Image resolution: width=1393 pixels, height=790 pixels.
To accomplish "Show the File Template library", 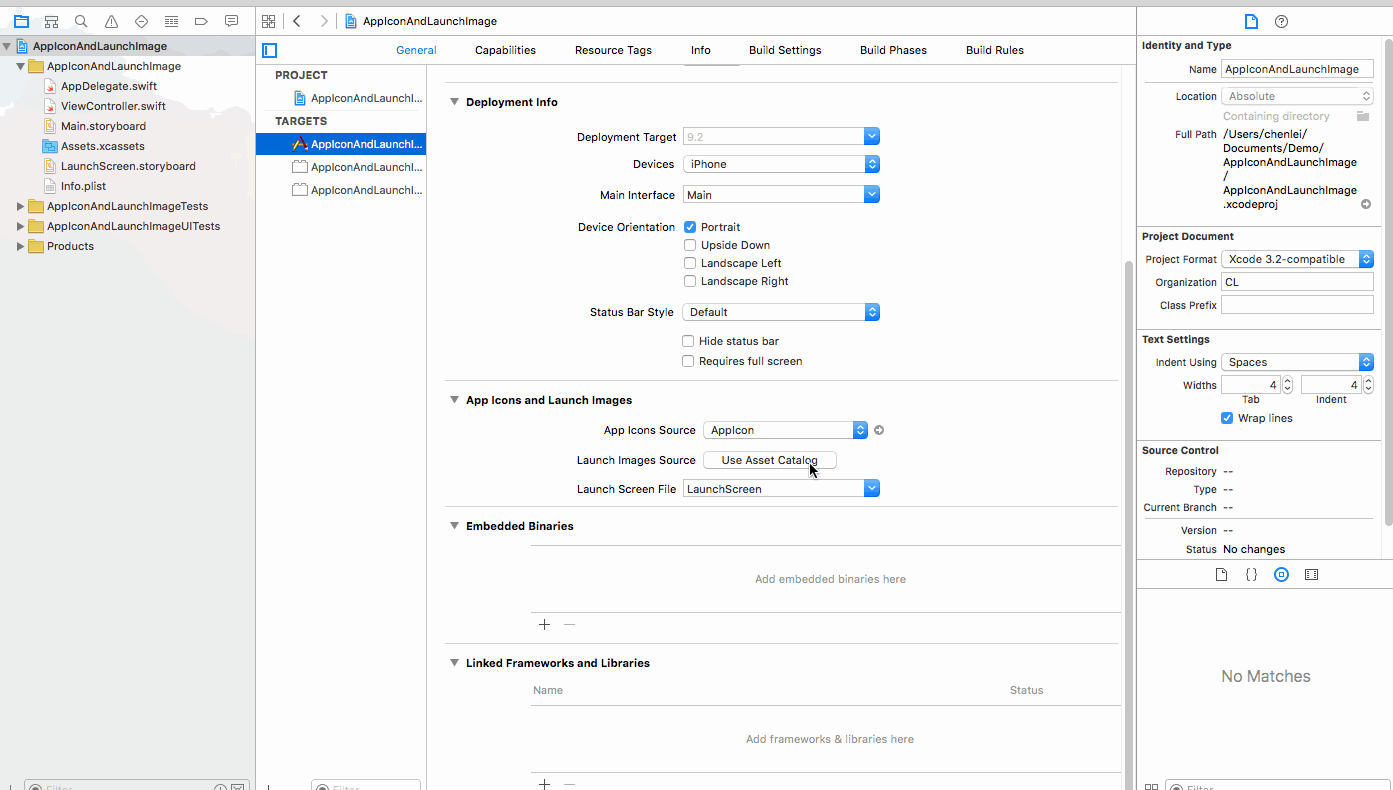I will 1221,575.
